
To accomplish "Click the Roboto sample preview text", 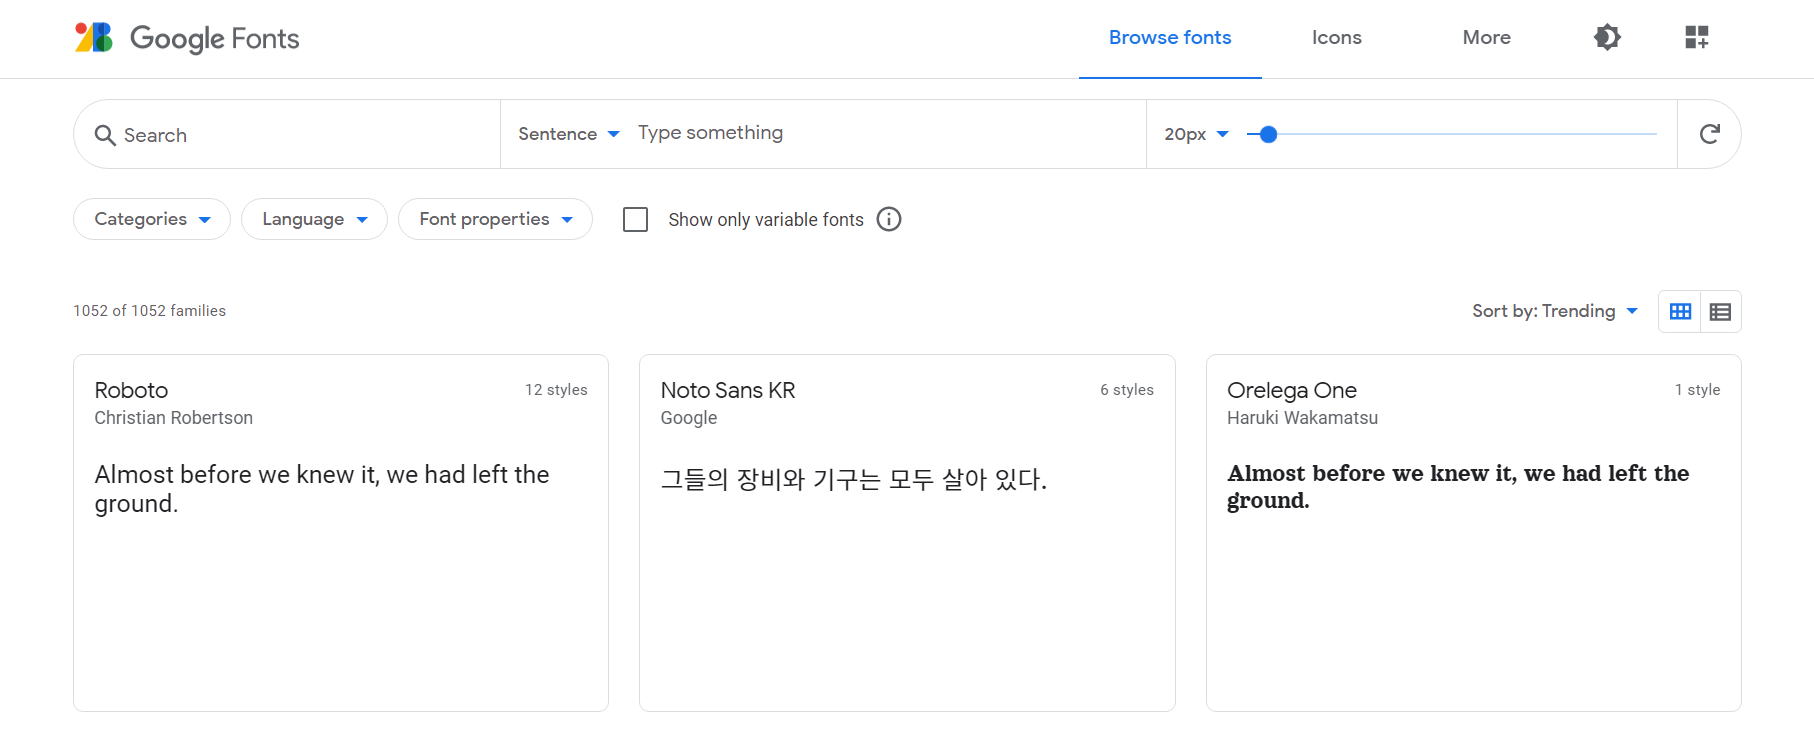I will 322,489.
